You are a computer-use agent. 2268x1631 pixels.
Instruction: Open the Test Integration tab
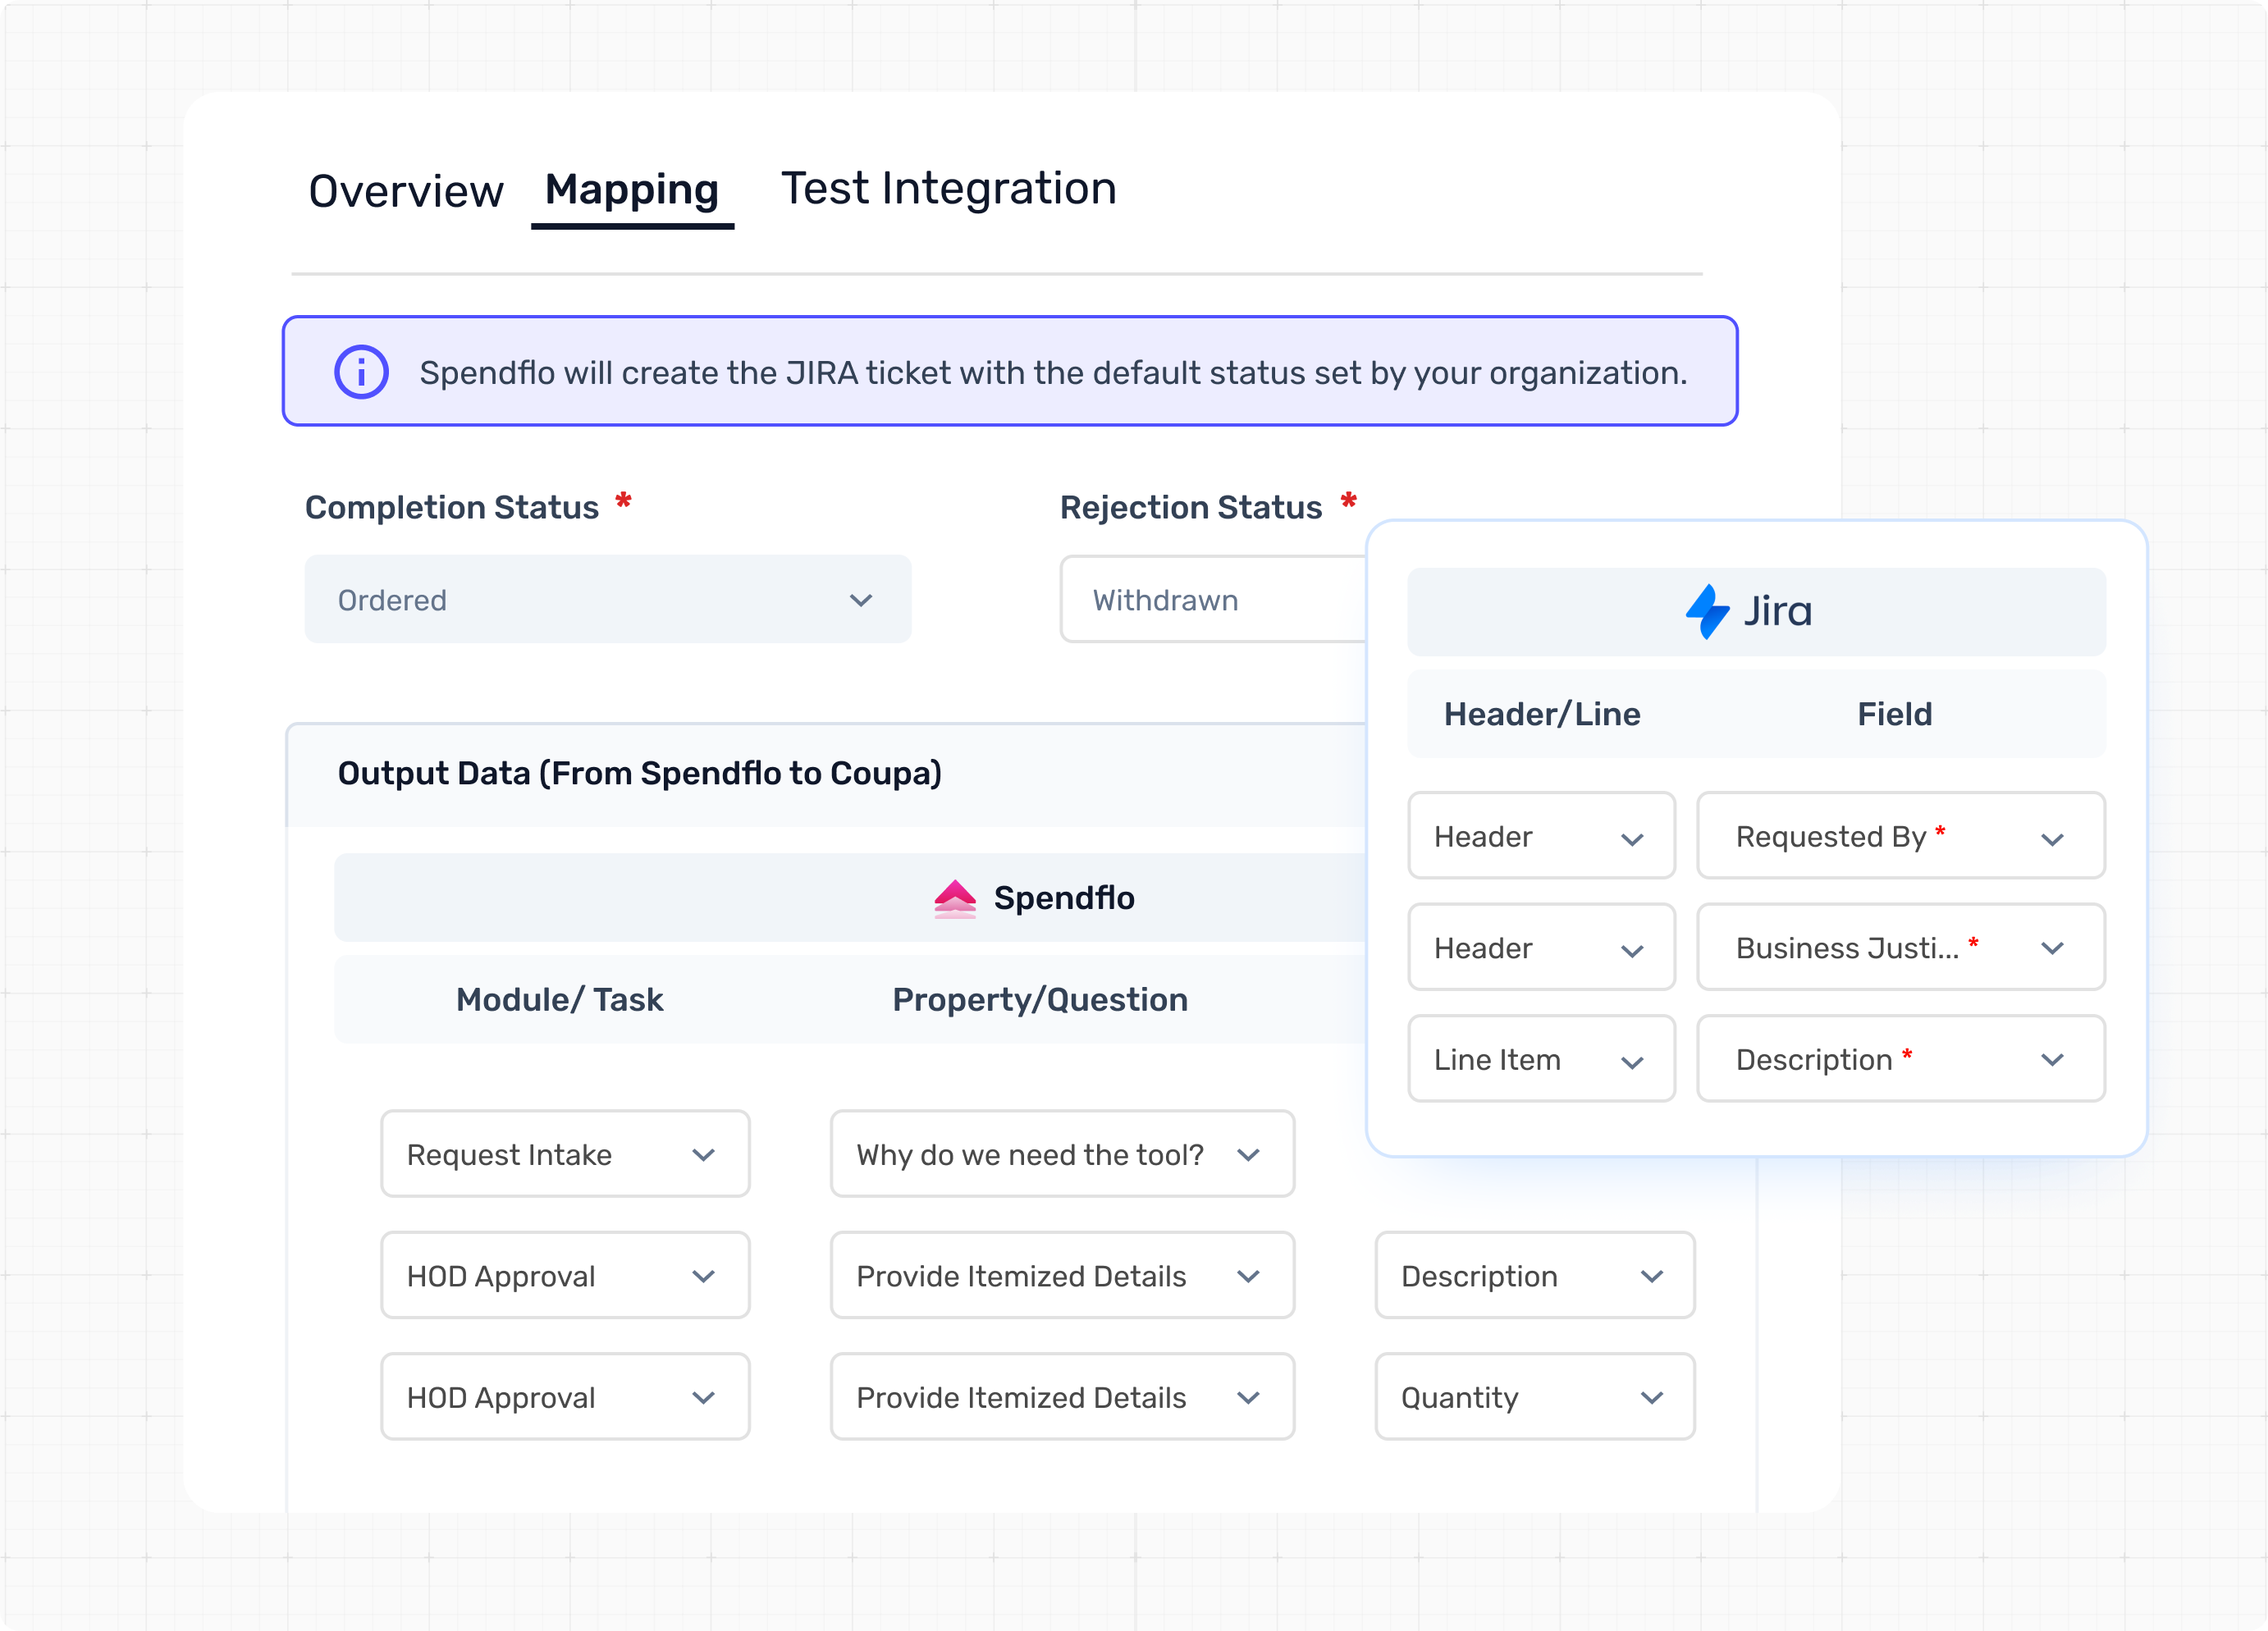coord(948,189)
